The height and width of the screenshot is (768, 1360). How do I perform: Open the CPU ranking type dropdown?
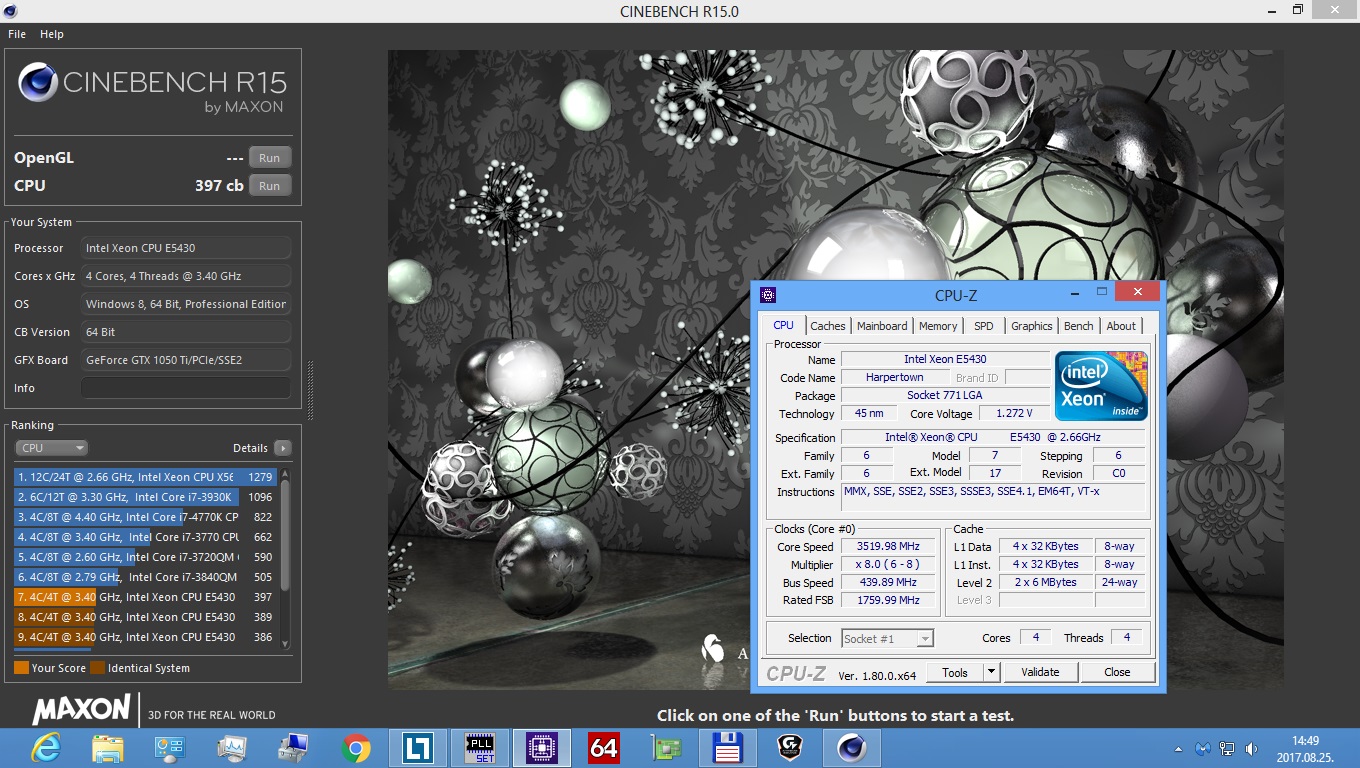point(52,448)
